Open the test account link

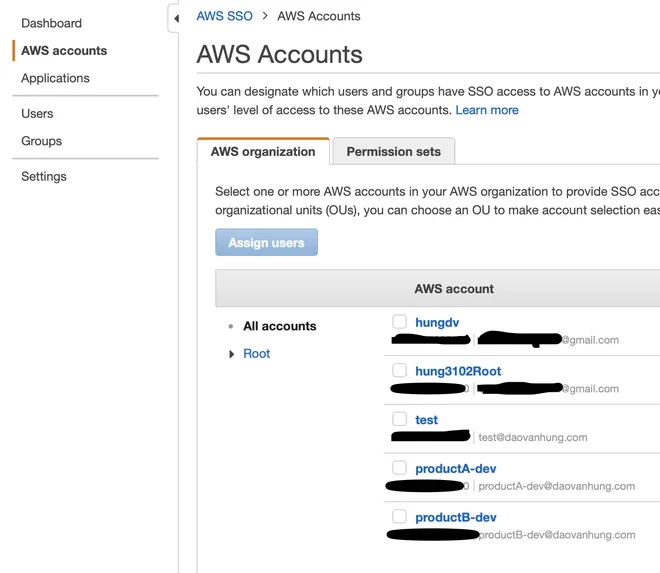[x=426, y=420]
